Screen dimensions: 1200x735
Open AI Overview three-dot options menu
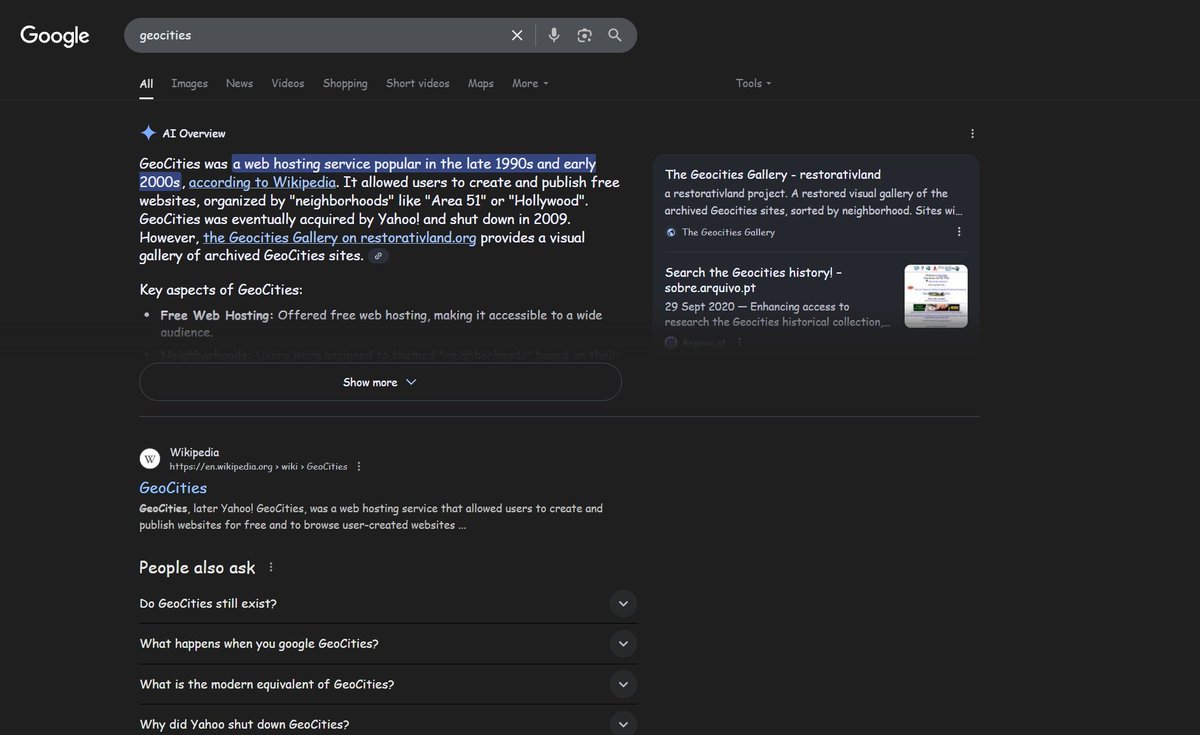[972, 133]
